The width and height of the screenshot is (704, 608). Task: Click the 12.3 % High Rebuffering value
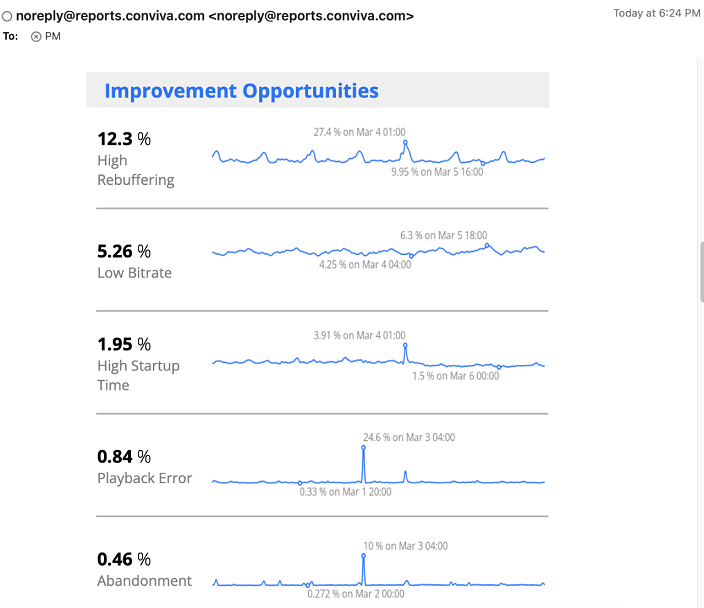pos(124,139)
